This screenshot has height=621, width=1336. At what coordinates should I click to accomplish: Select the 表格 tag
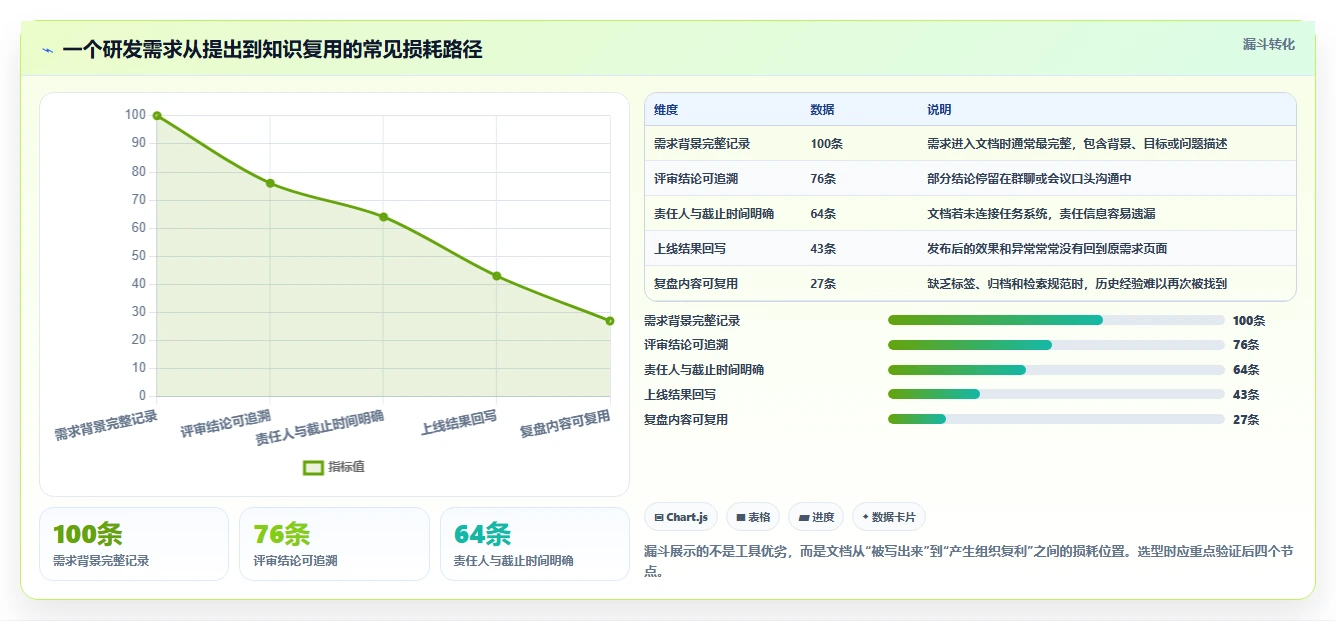753,517
